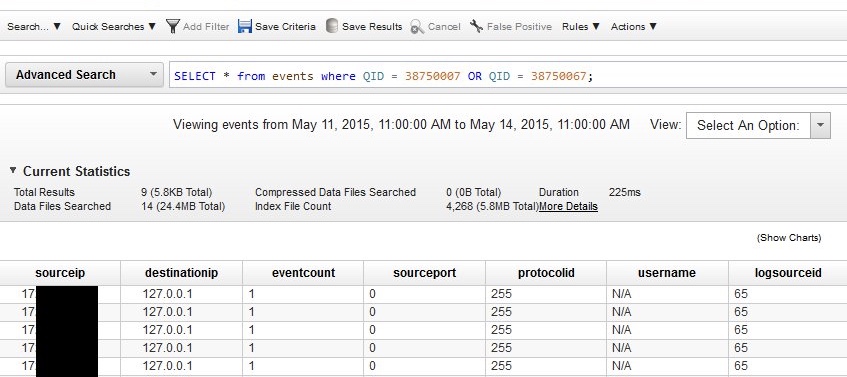Image resolution: width=847 pixels, height=377 pixels.
Task: Click 127.0.0.1 in the fifth result row
Action: [167, 366]
